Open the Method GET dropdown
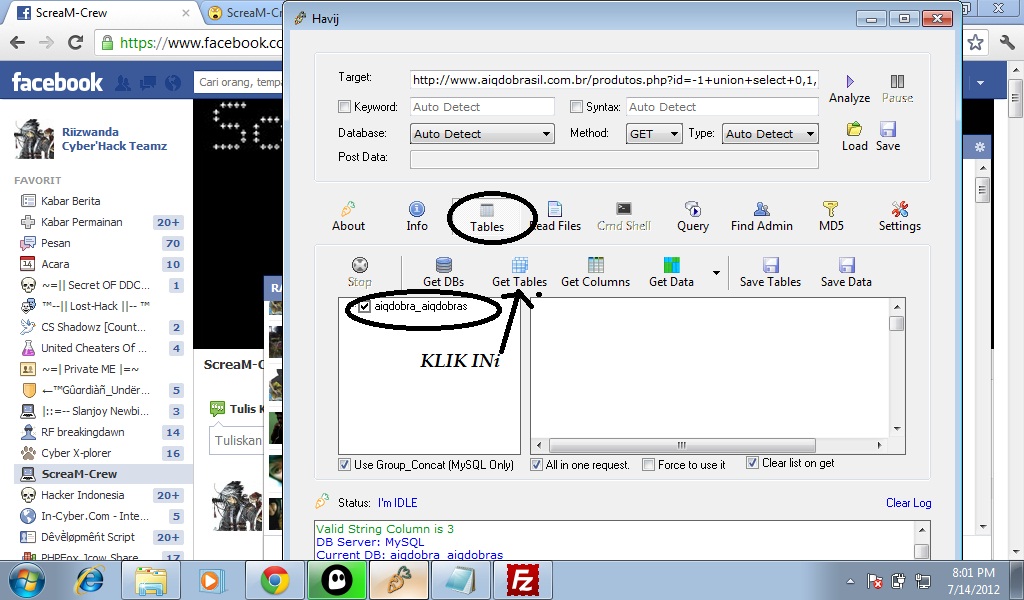 (x=654, y=134)
